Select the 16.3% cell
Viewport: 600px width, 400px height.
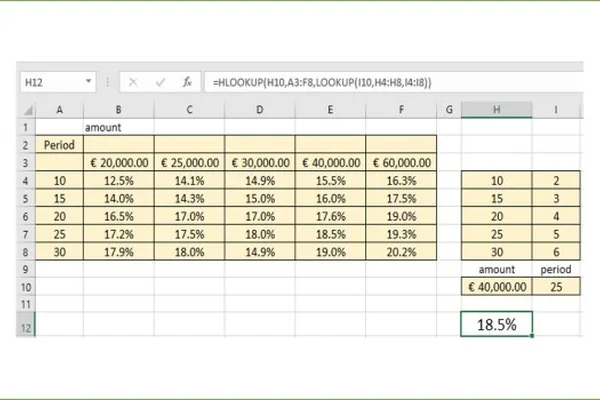point(401,181)
